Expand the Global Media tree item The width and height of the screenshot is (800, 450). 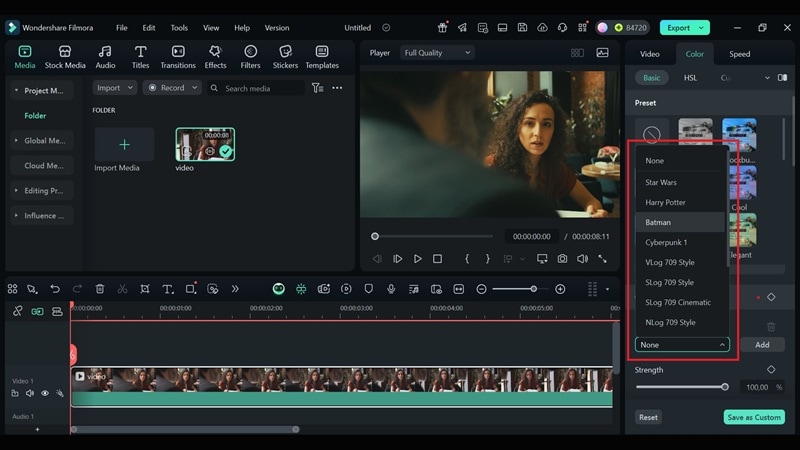click(x=16, y=140)
